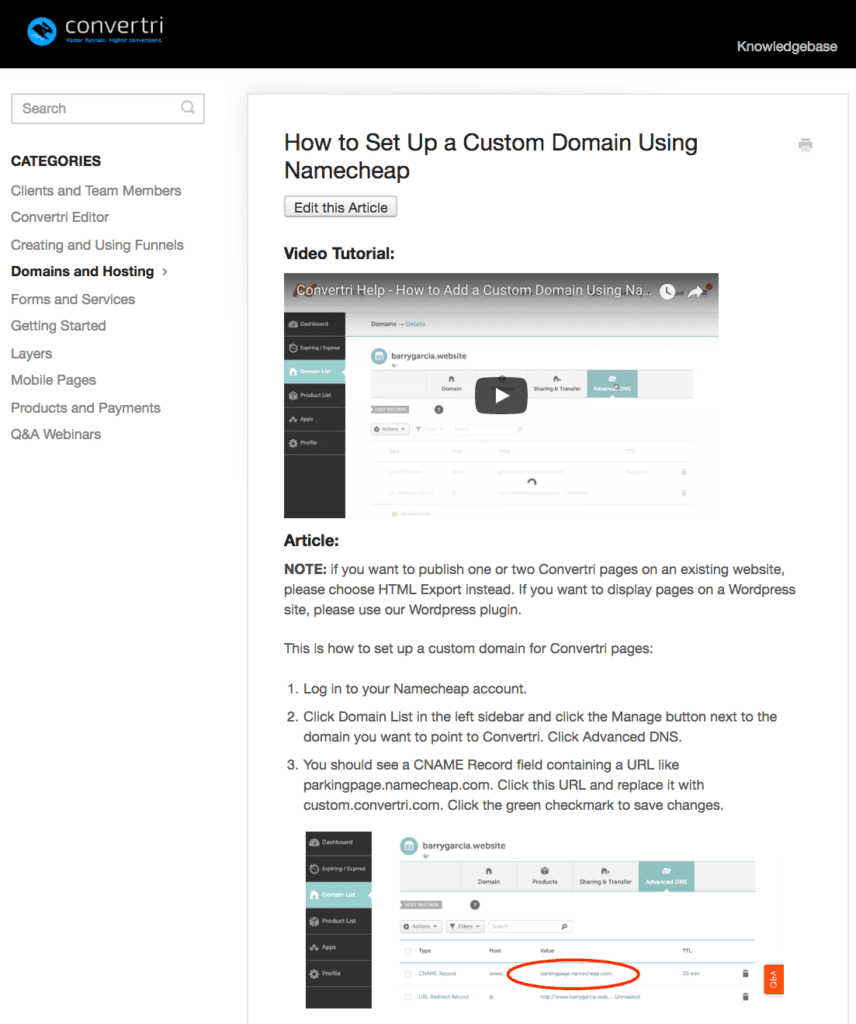The height and width of the screenshot is (1024, 856).
Task: Play the video tutorial
Action: point(501,395)
